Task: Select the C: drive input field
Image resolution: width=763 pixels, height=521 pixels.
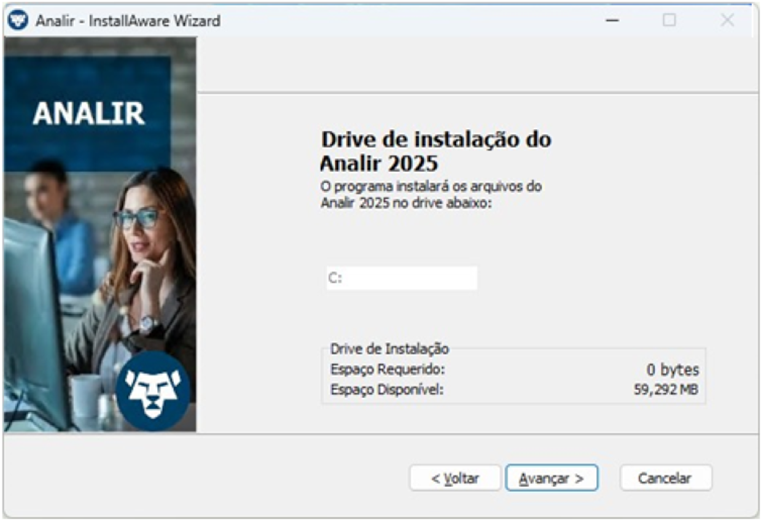Action: (401, 278)
